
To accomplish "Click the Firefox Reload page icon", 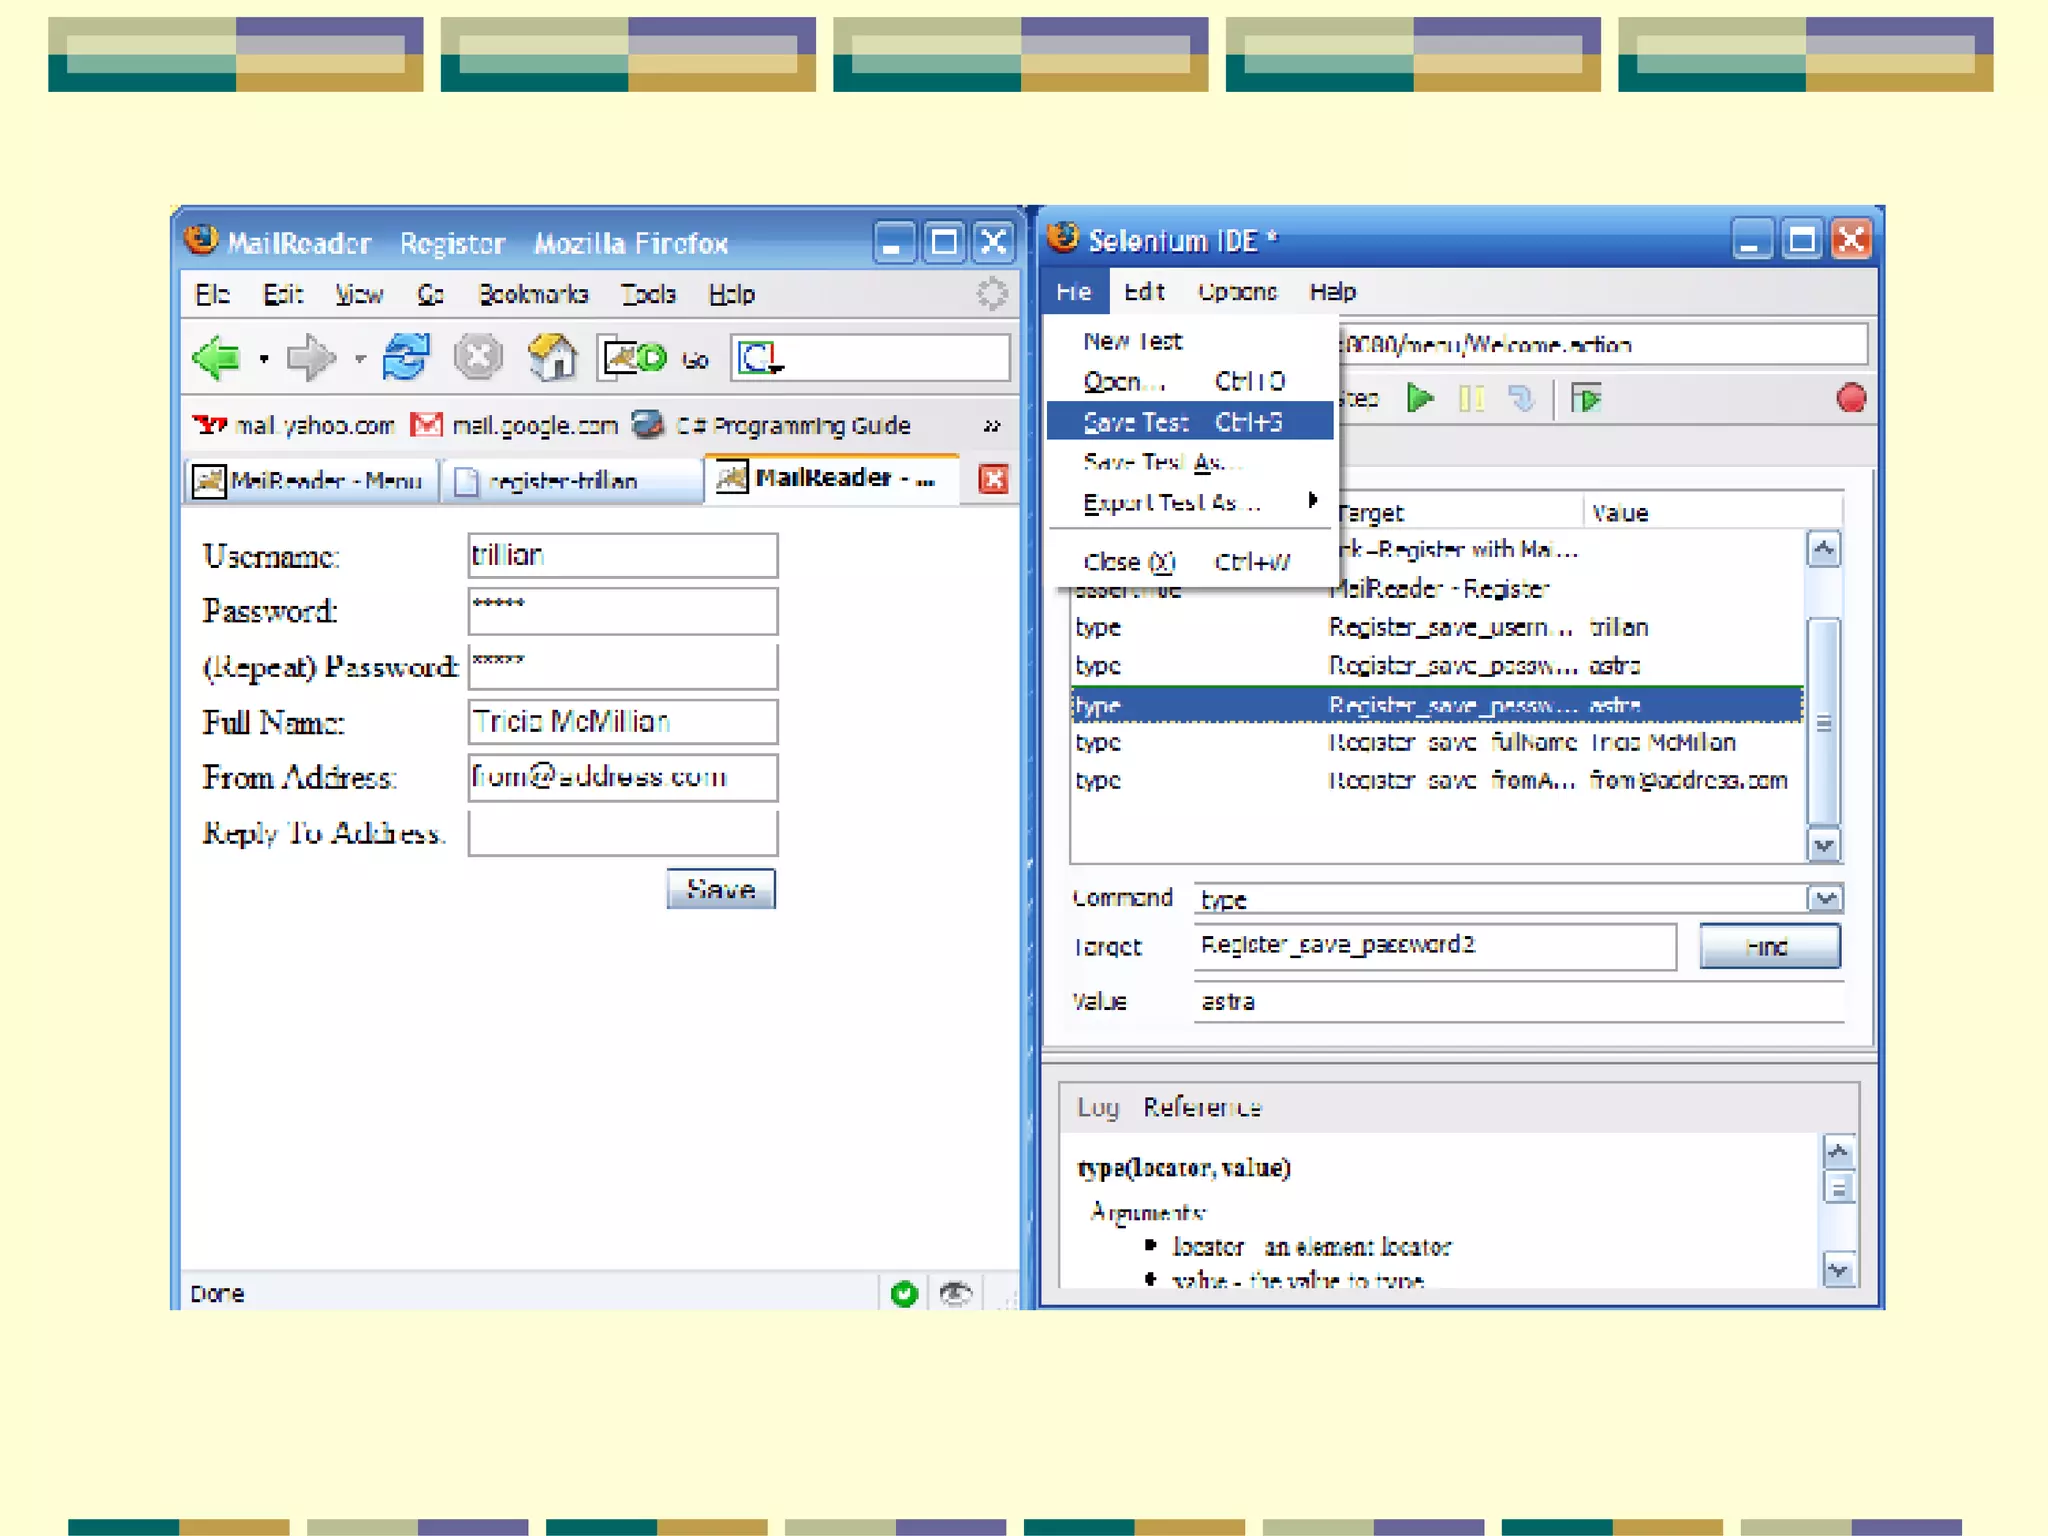I will (405, 357).
